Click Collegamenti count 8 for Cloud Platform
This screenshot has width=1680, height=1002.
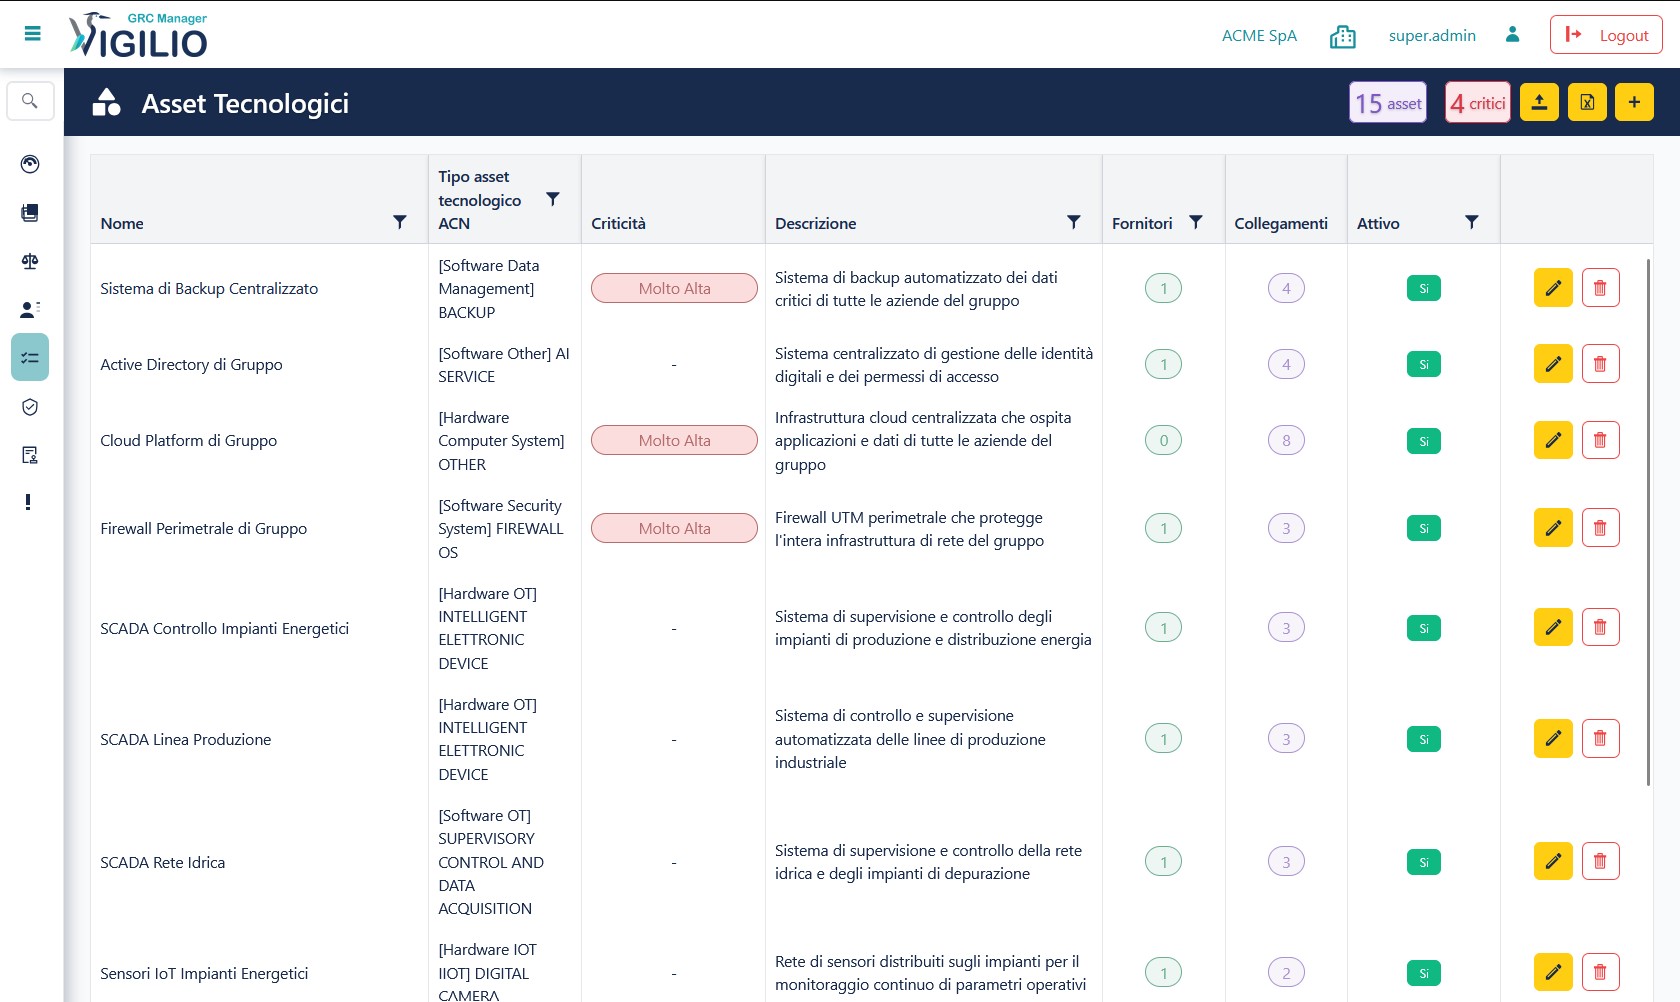[1286, 440]
